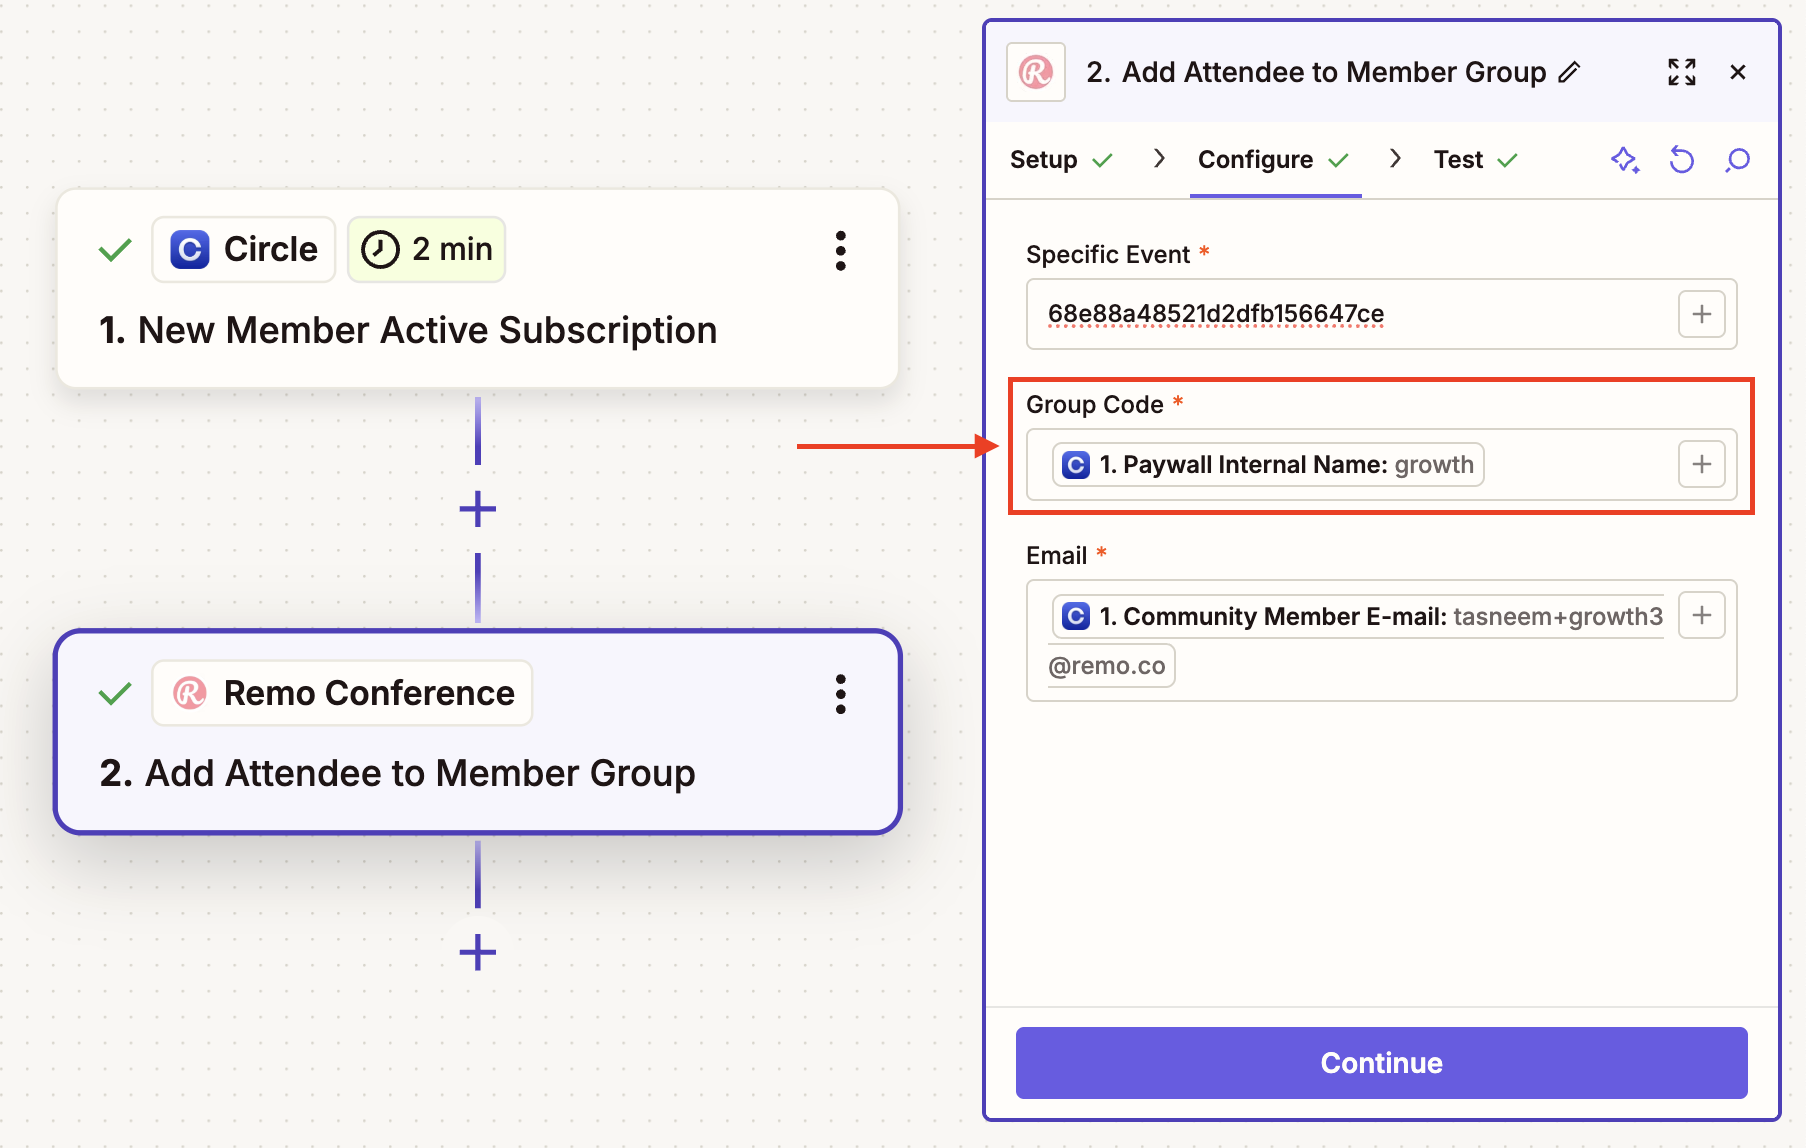
Task: Open three-dot menu on Circle step
Action: (x=840, y=251)
